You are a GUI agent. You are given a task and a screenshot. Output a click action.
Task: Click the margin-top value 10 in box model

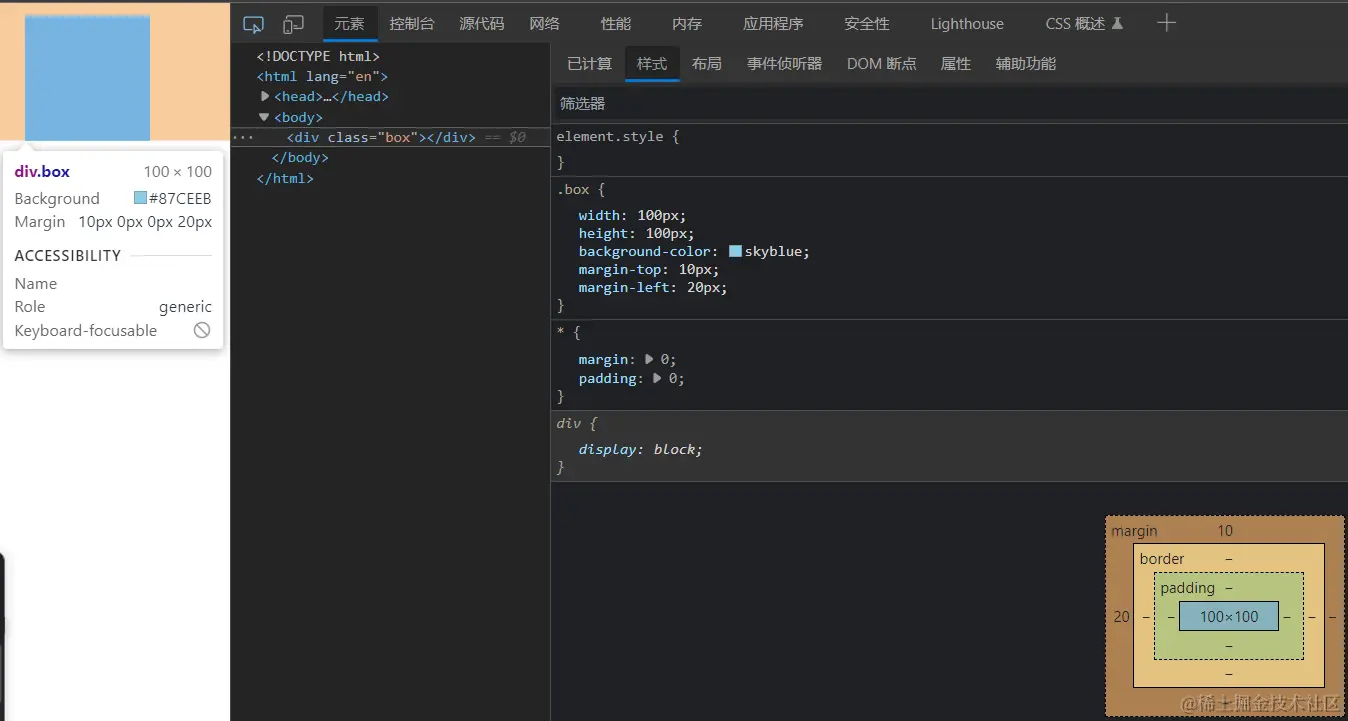tap(1225, 531)
